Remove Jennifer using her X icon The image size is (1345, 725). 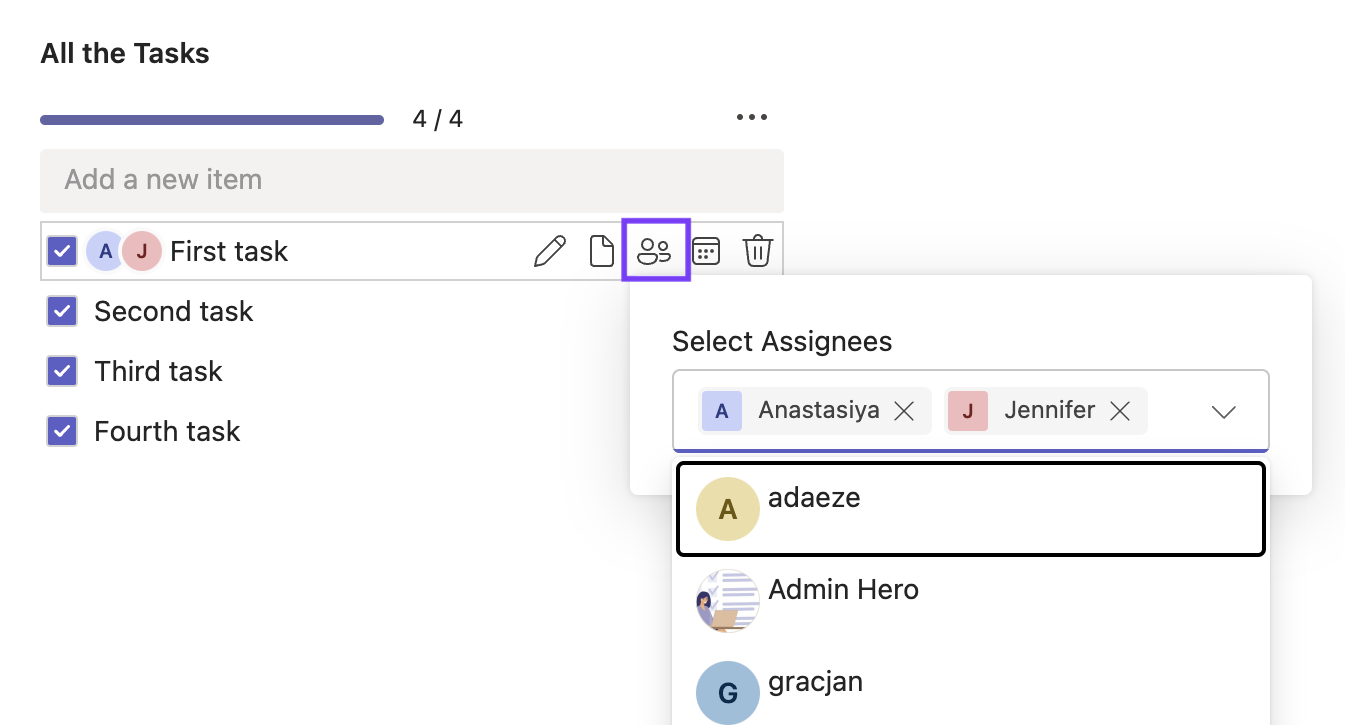[x=1120, y=410]
